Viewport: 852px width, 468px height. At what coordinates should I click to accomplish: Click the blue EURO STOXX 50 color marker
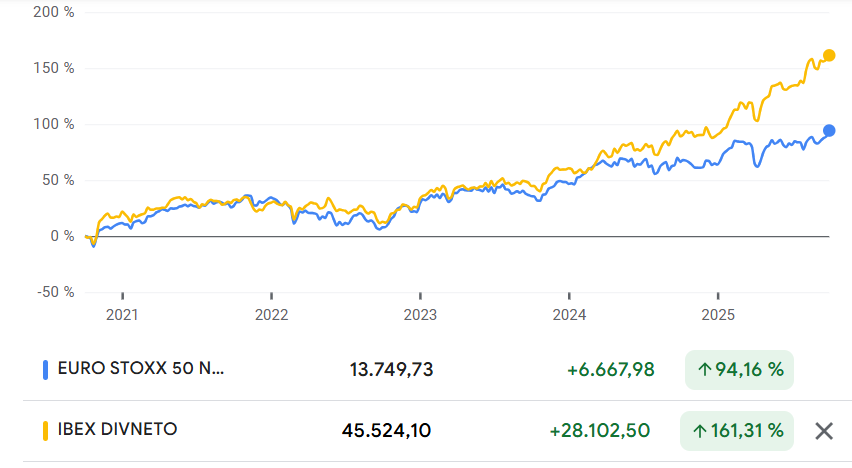[45, 369]
